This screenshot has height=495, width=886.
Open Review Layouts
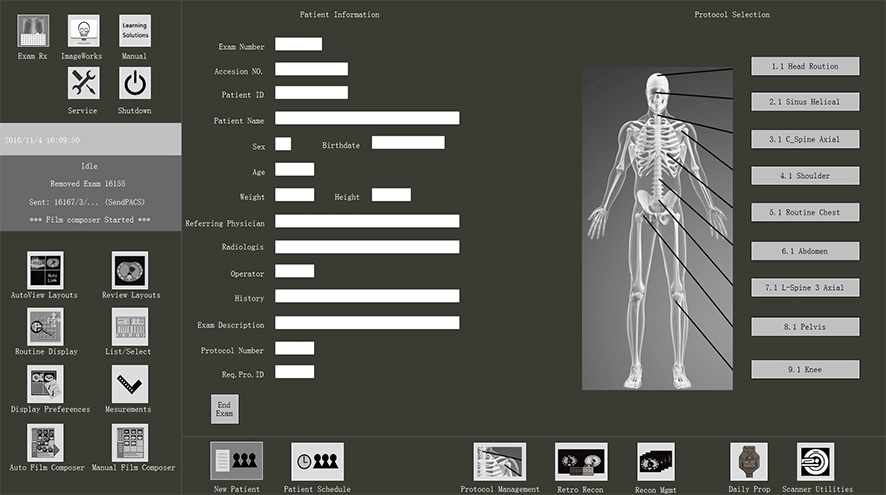[130, 270]
